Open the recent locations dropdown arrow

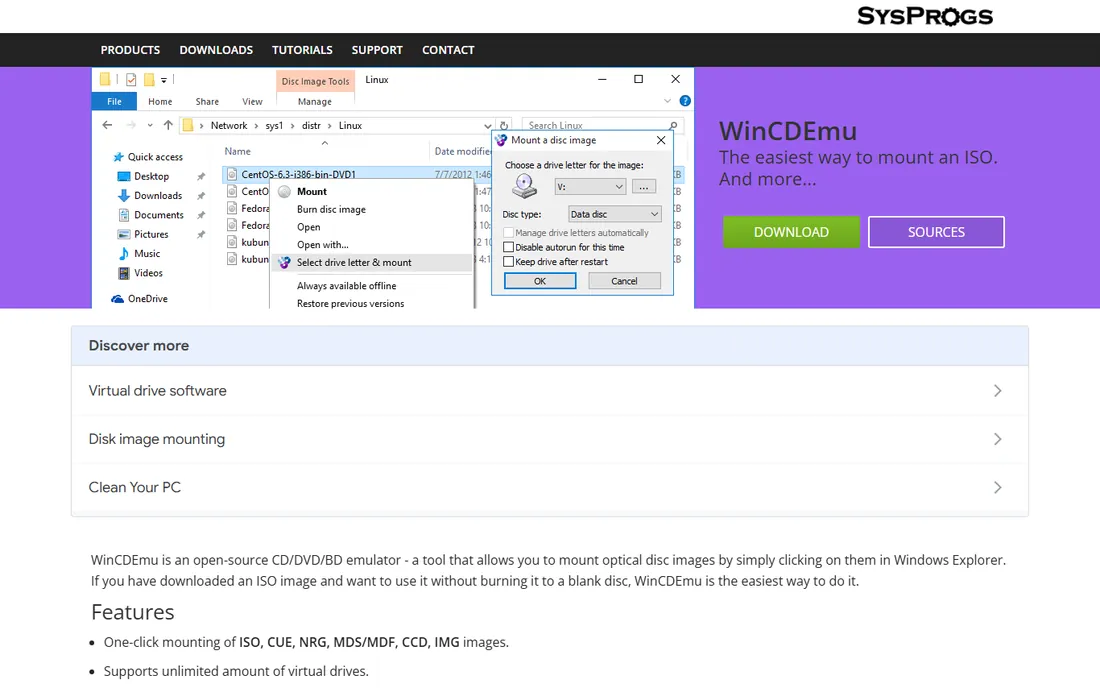coord(150,126)
